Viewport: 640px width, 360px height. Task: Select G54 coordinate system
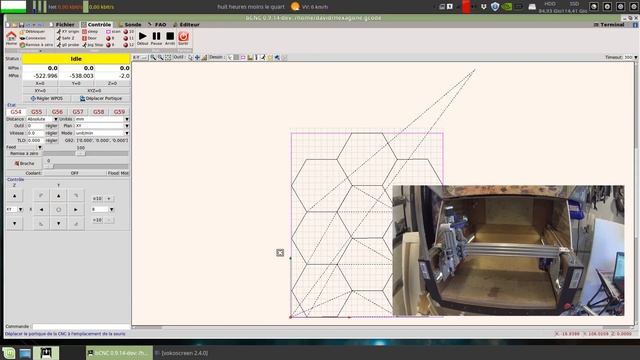[x=16, y=111]
